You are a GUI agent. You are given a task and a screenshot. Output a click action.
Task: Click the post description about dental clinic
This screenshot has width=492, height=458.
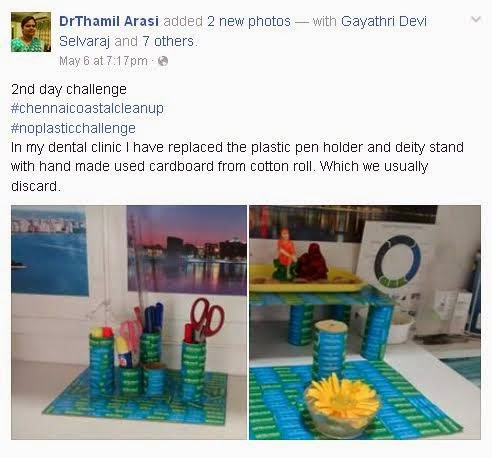(x=237, y=167)
